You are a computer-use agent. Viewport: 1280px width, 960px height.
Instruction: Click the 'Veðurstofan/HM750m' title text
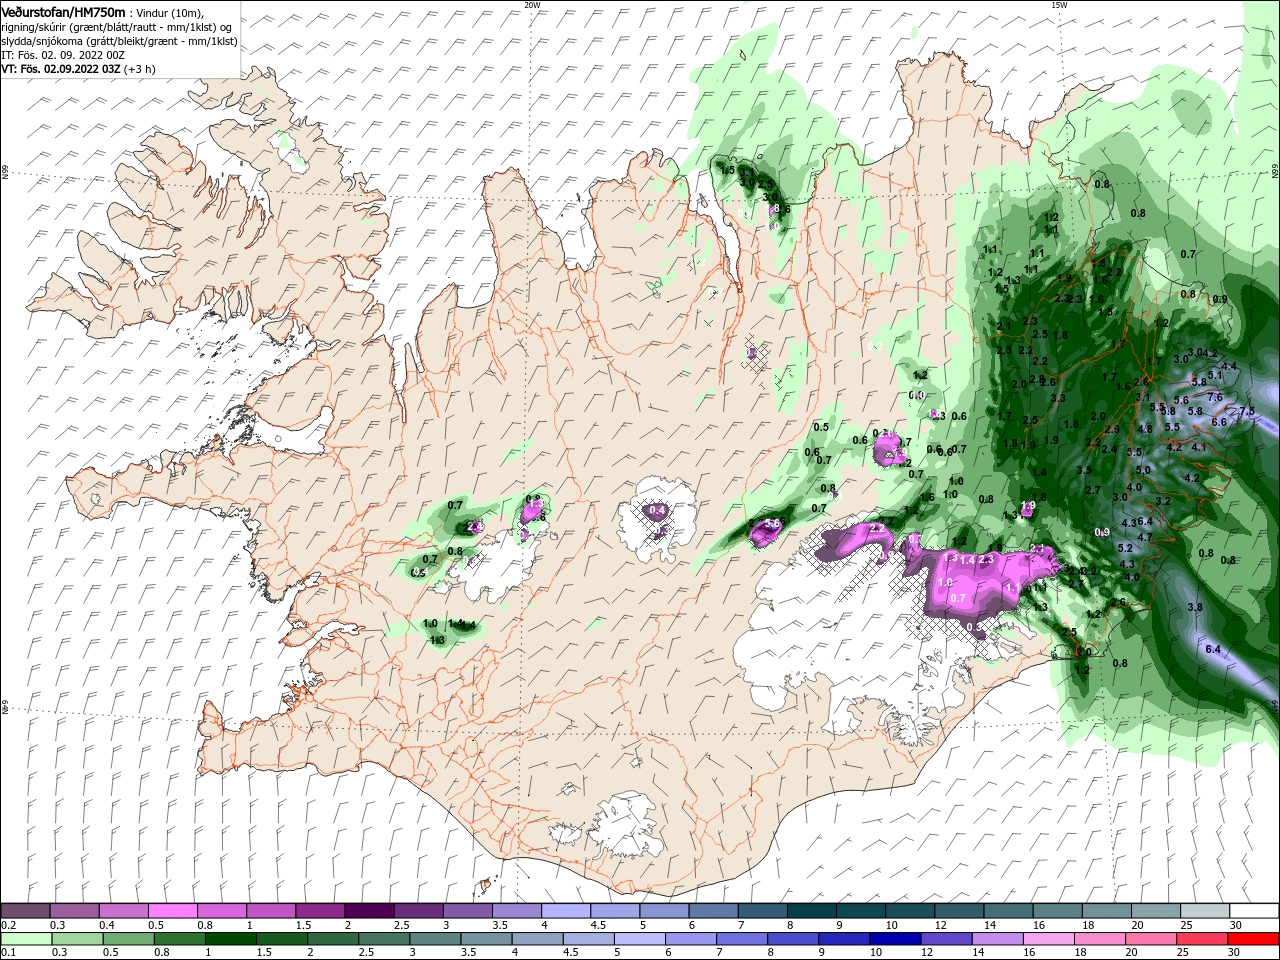pyautogui.click(x=63, y=11)
